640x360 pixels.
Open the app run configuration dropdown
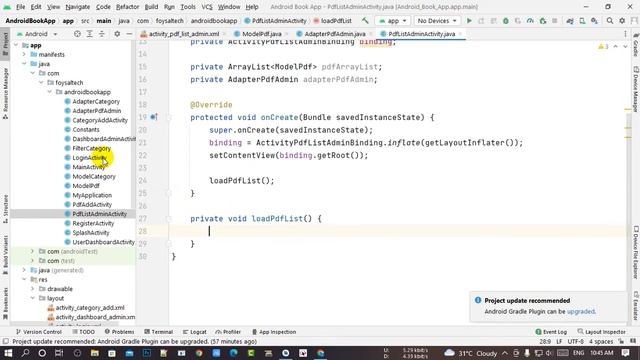(x=393, y=20)
